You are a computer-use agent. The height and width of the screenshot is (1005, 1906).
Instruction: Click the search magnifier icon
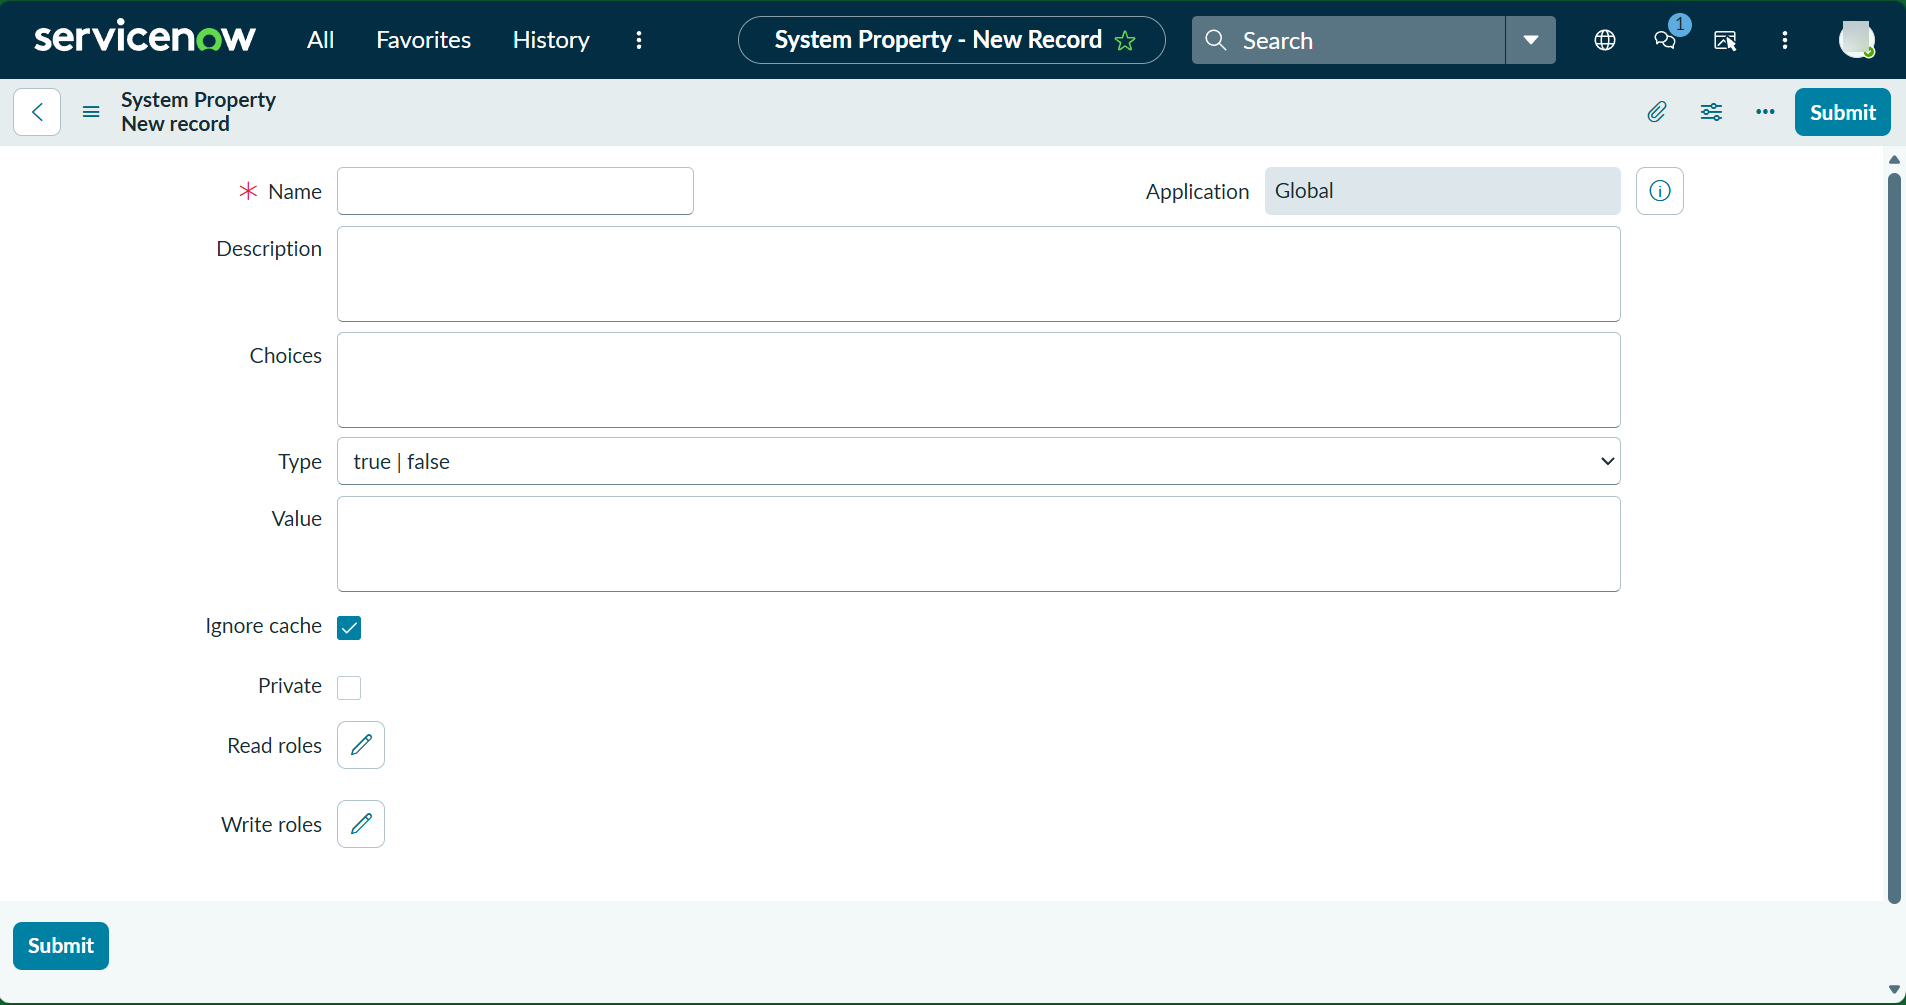point(1216,40)
